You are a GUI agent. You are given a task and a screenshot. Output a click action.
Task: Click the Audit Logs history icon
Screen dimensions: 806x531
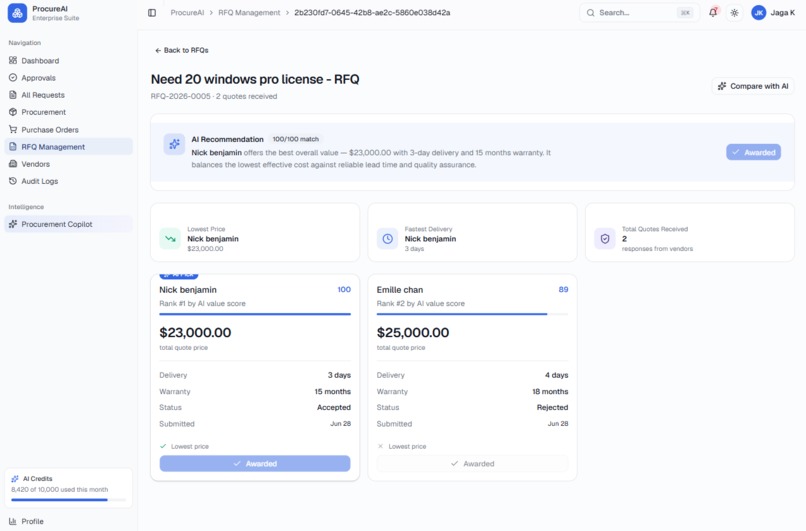pyautogui.click(x=13, y=181)
